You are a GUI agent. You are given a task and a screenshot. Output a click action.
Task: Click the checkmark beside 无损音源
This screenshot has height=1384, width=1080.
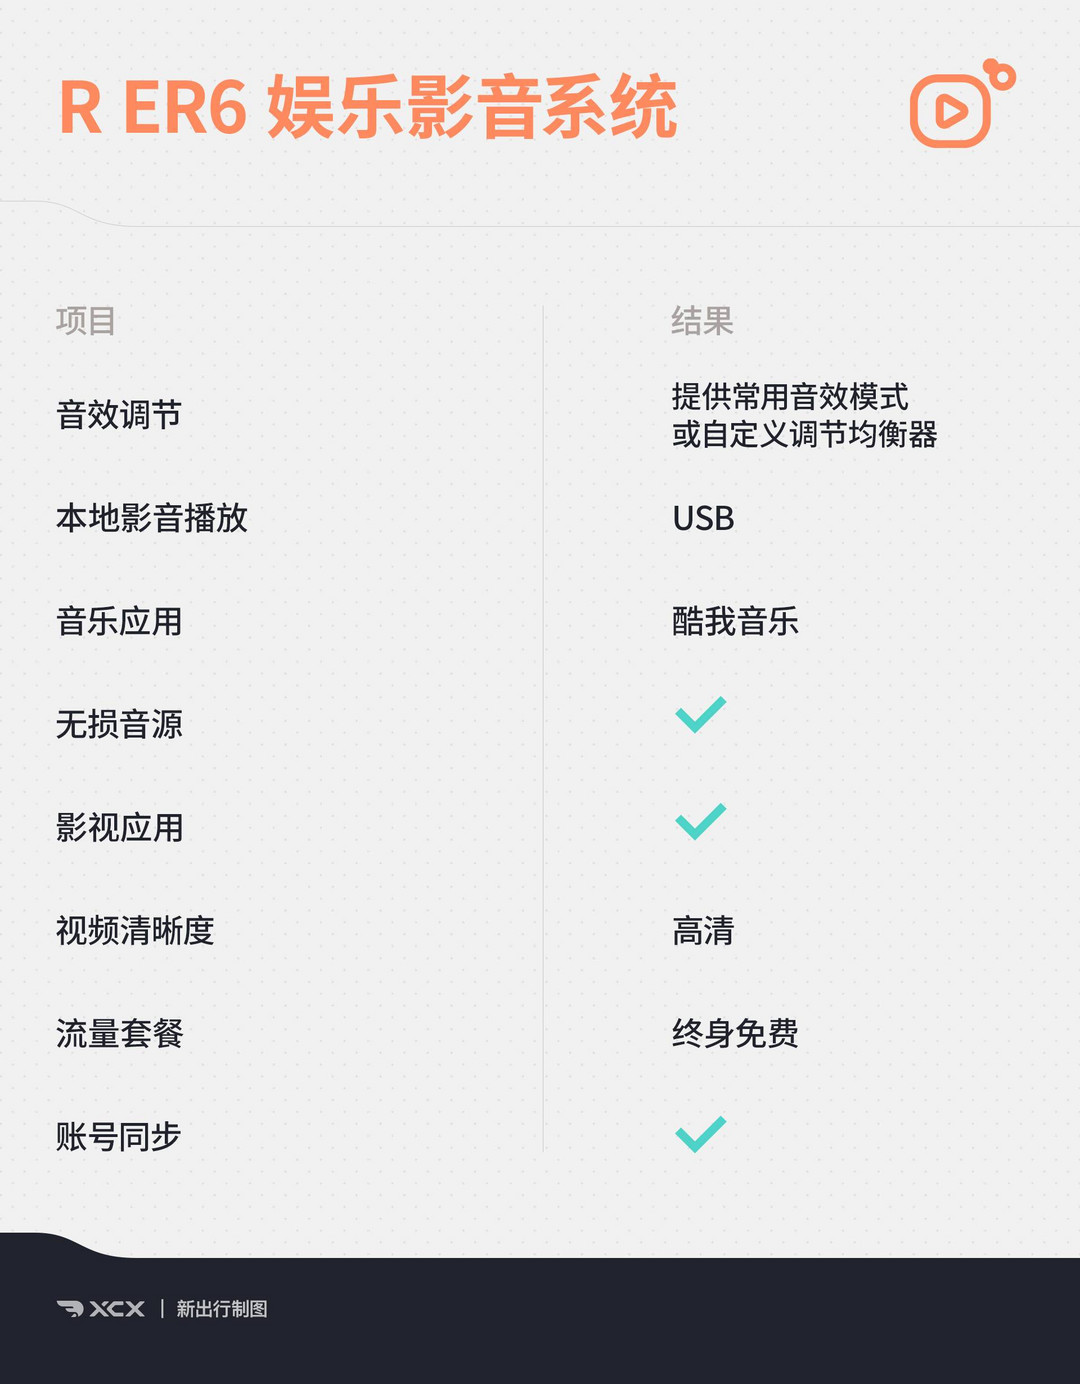(x=701, y=715)
